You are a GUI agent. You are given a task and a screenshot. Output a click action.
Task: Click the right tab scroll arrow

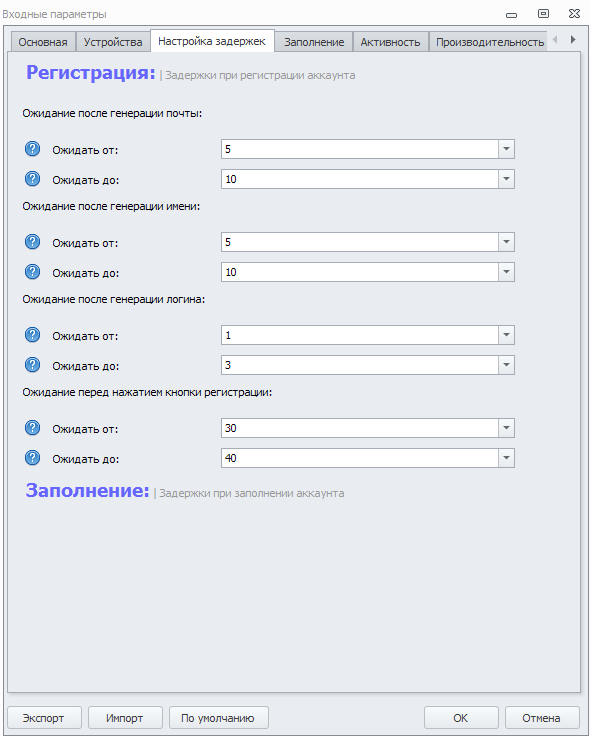(573, 40)
